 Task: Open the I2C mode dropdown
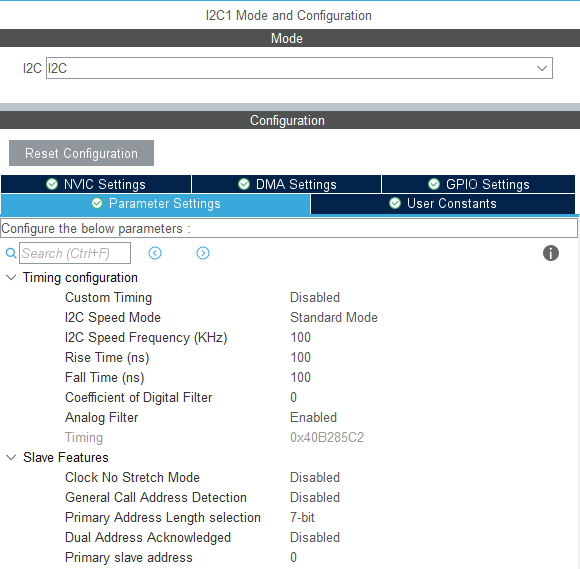pos(299,68)
